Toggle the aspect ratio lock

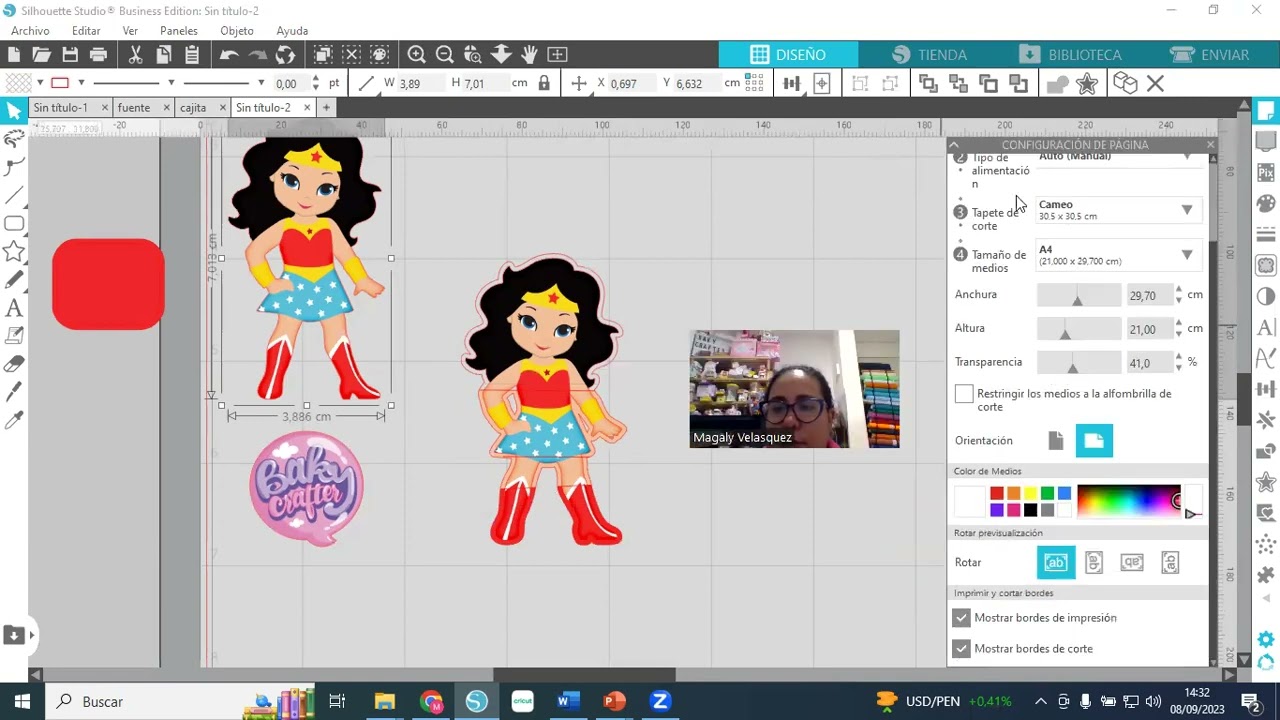pyautogui.click(x=544, y=84)
